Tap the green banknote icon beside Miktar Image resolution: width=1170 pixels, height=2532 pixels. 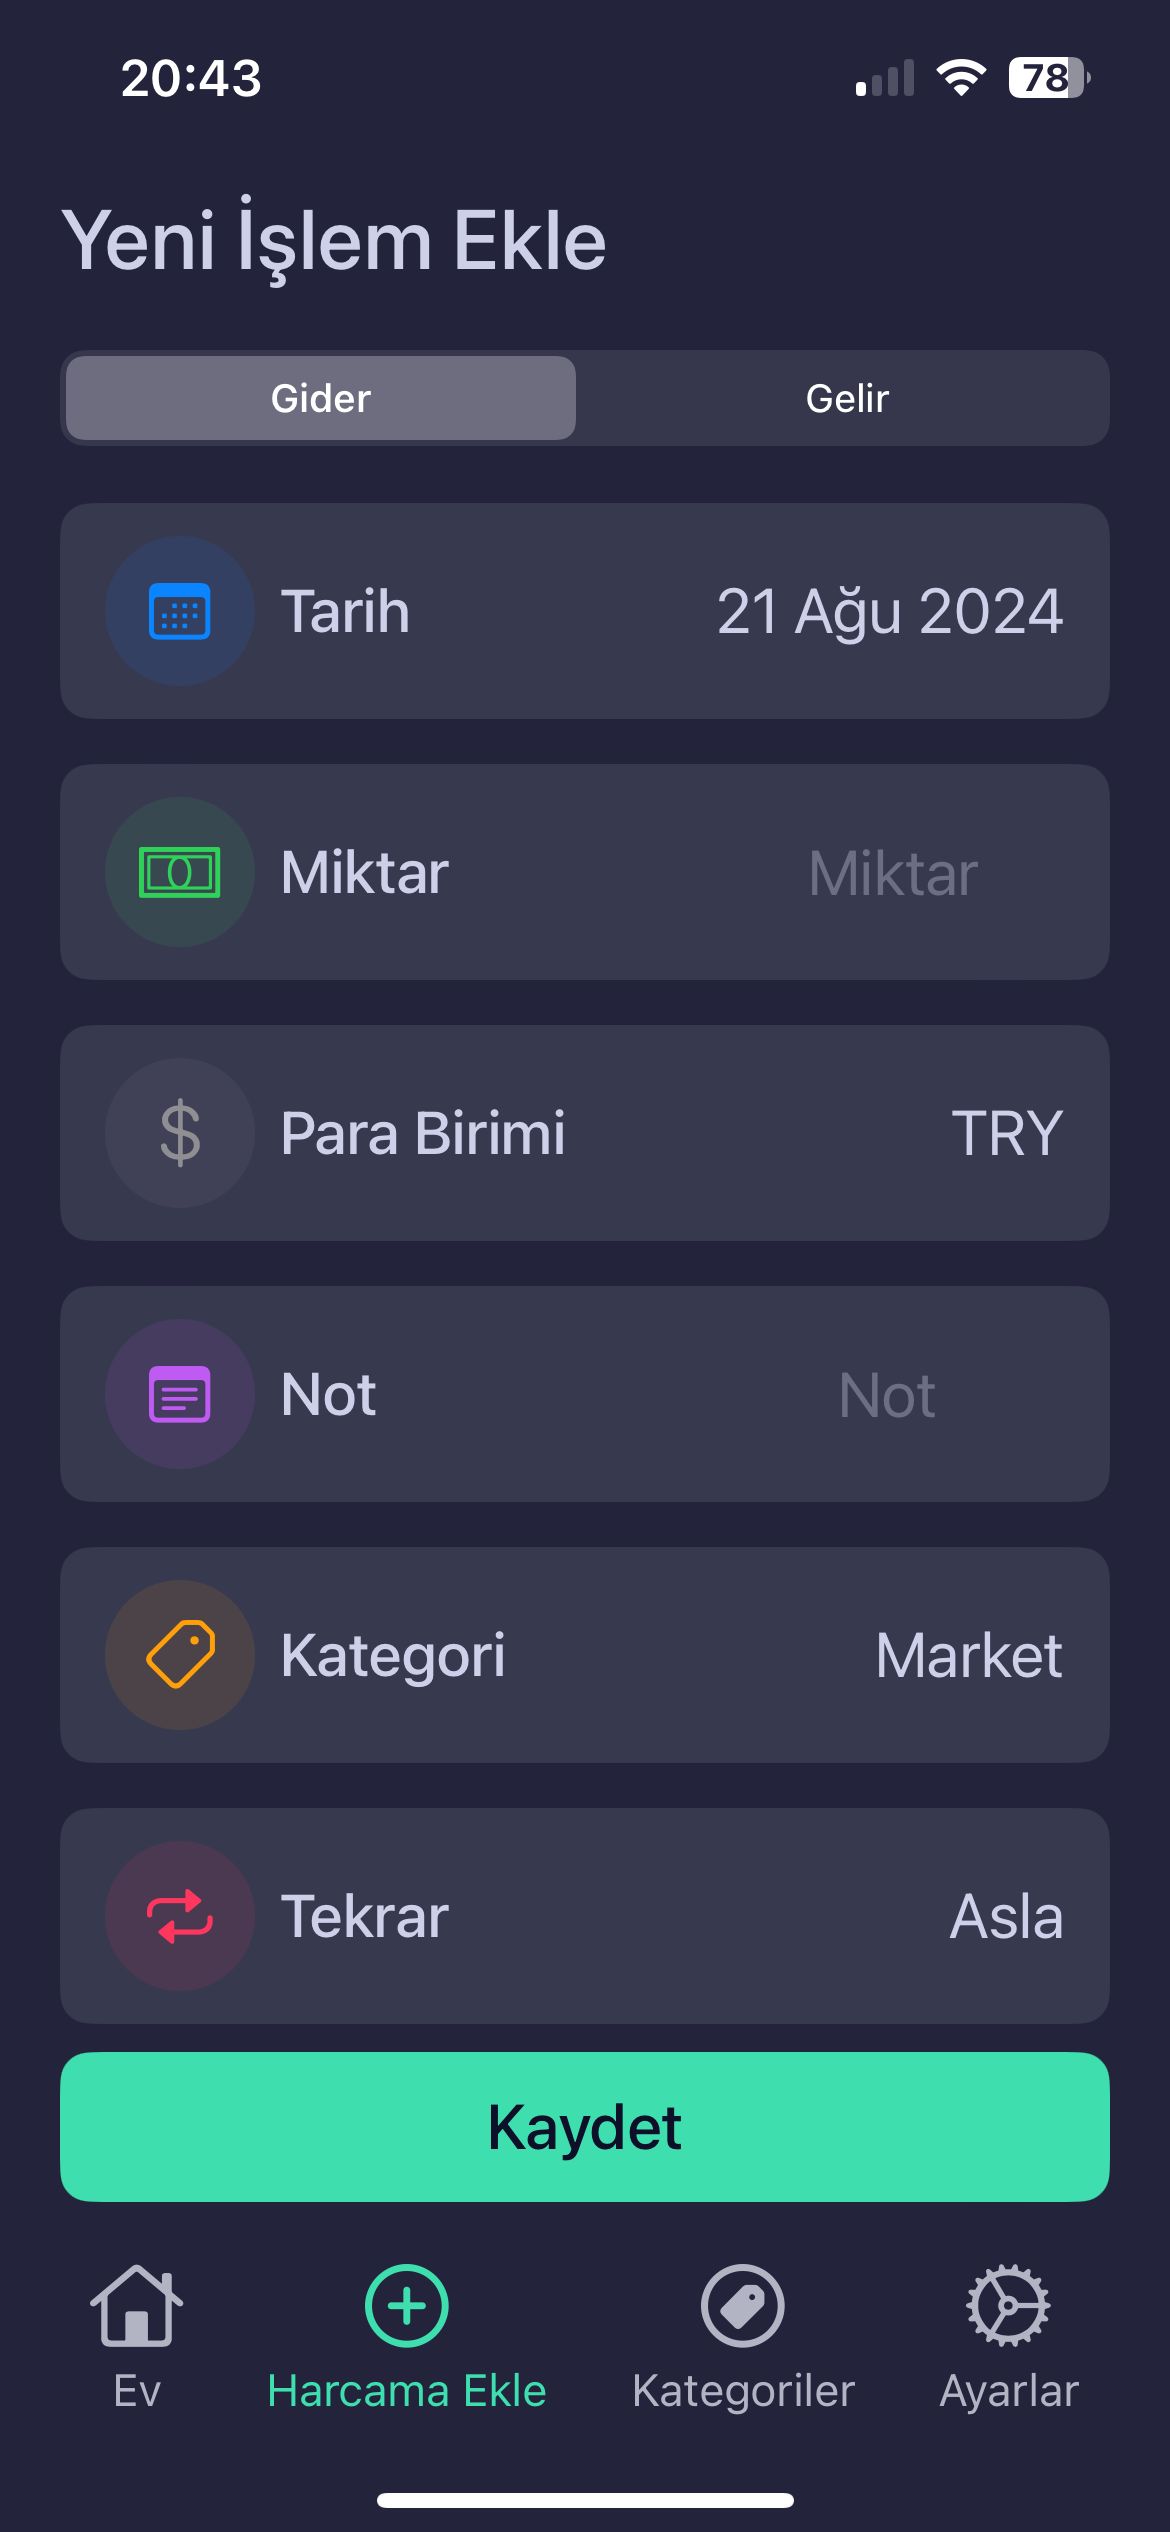pos(180,872)
